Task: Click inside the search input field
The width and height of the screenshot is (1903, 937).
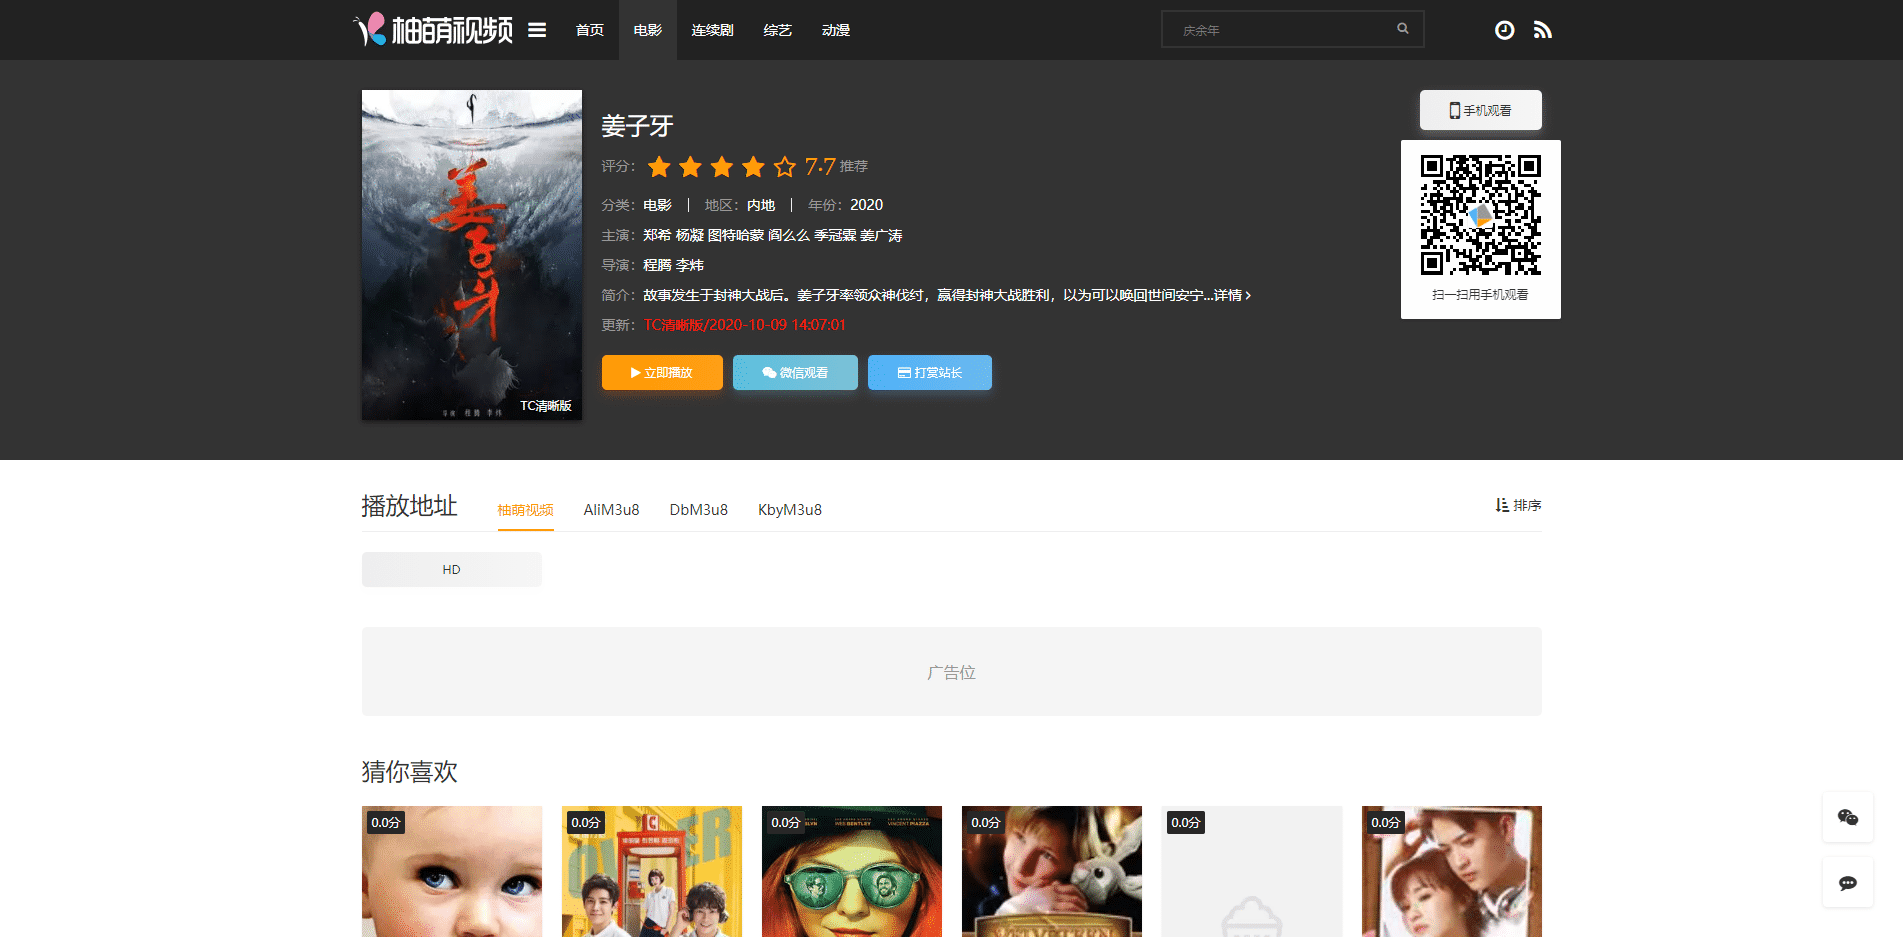Action: click(x=1280, y=30)
